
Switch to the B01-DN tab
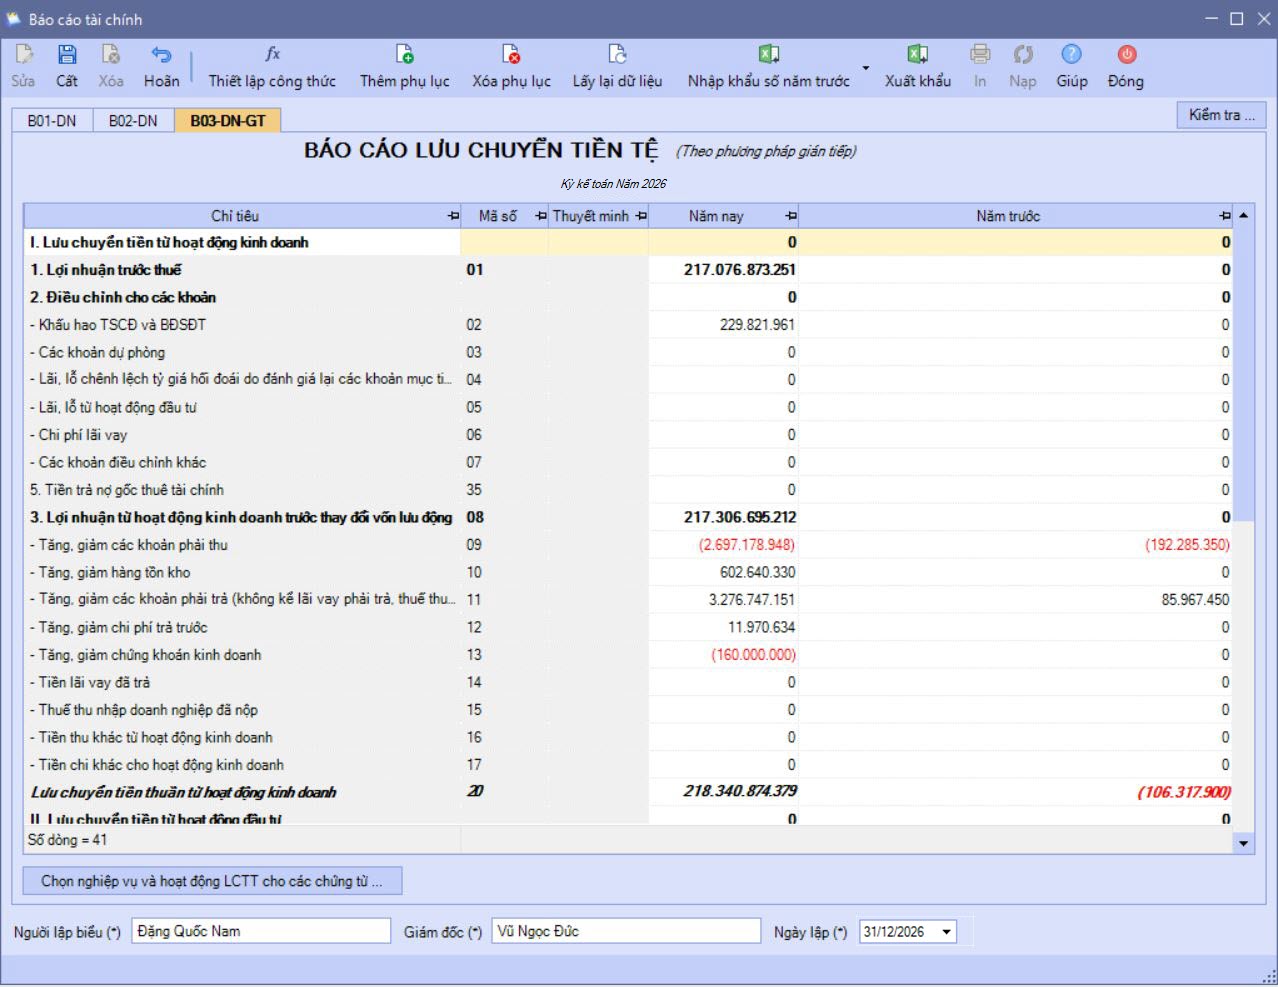[x=52, y=121]
